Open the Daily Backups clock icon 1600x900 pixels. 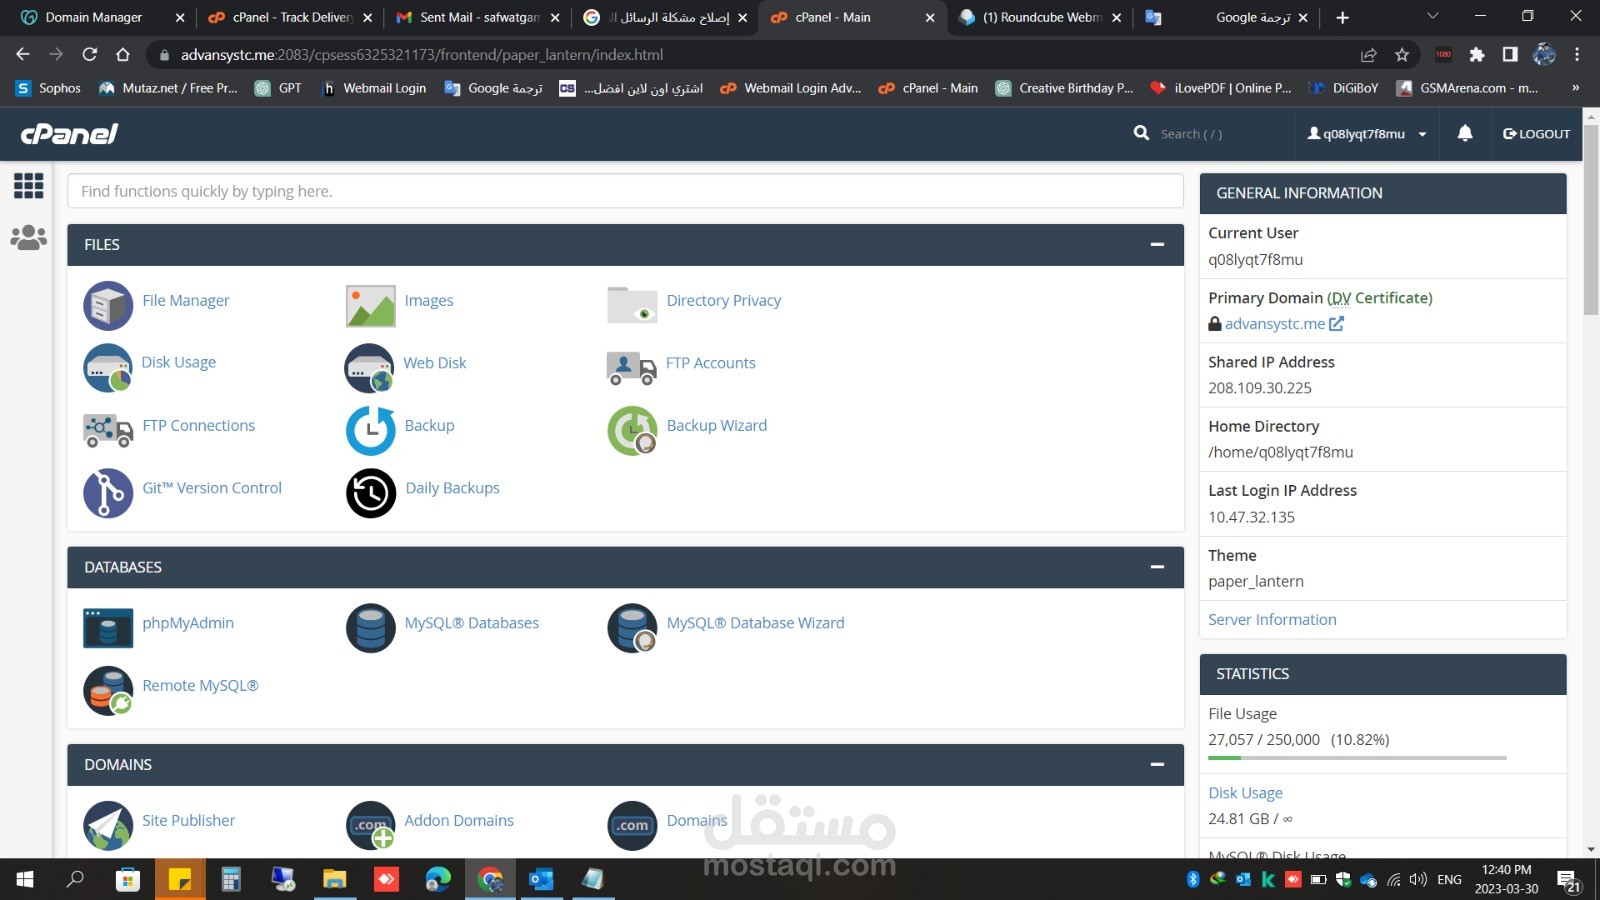(x=370, y=493)
